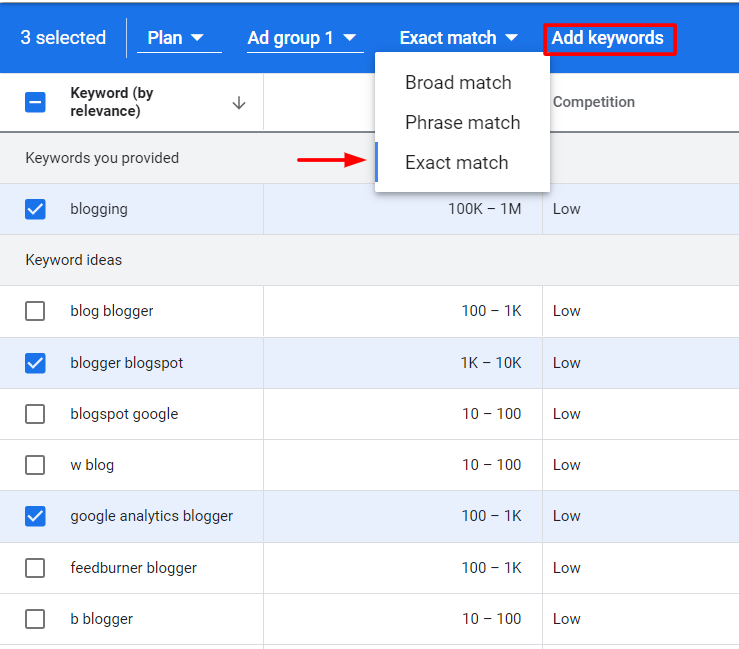Click 10 – 100 volume for w blog
Image resolution: width=739 pixels, height=649 pixels.
pos(492,465)
